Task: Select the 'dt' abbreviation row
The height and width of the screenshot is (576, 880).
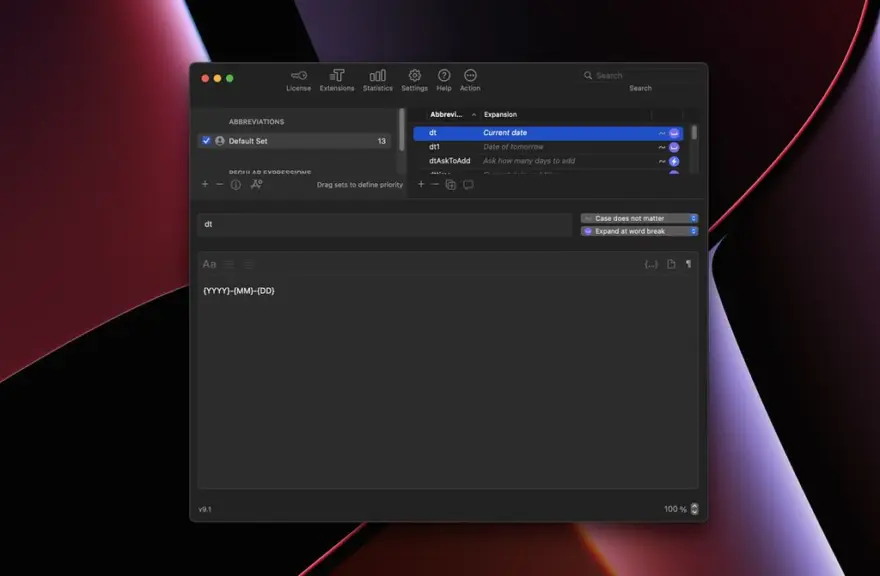Action: coord(548,133)
